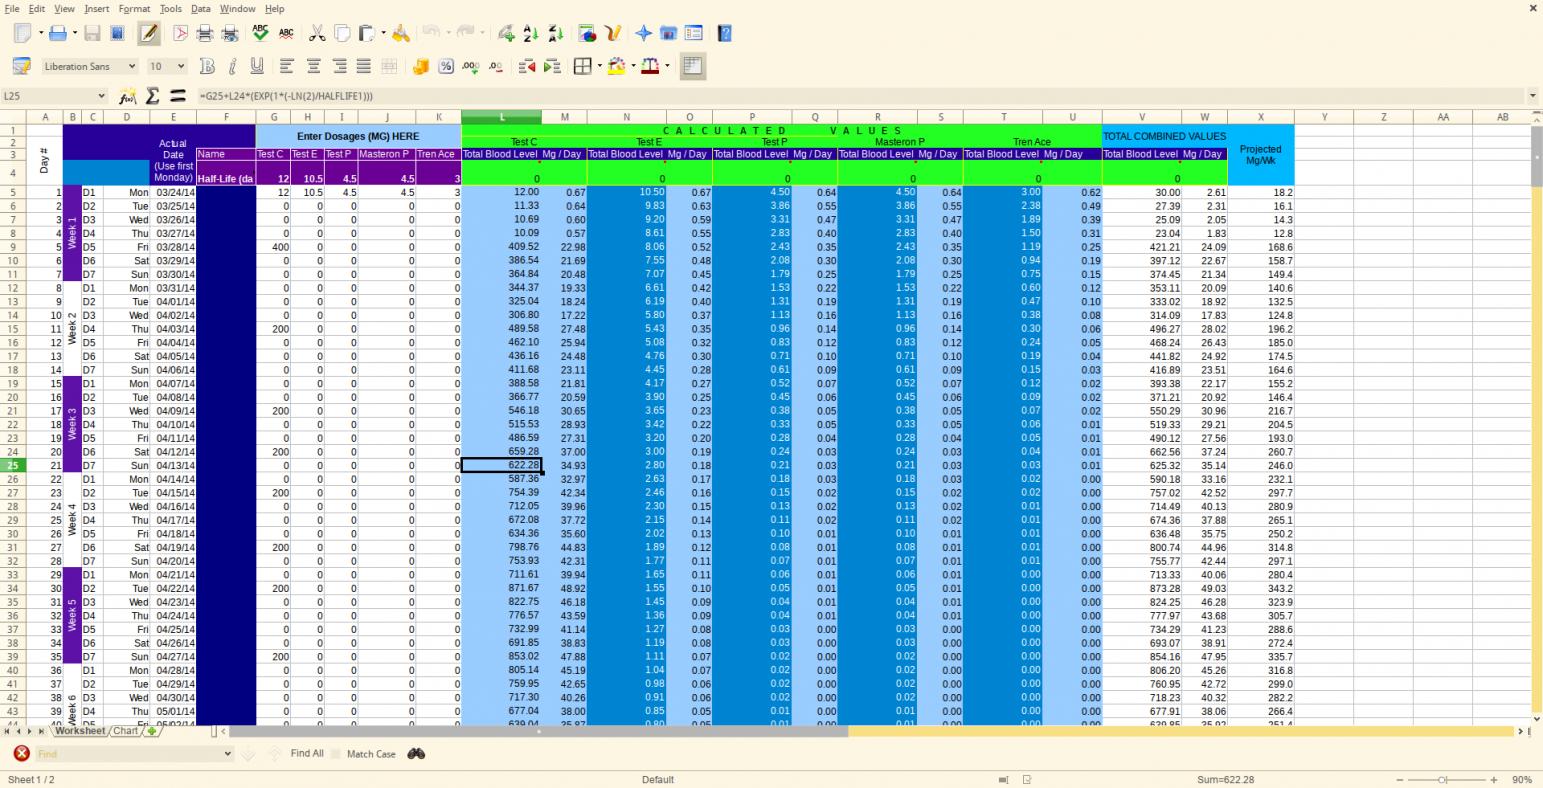Open the Navigator star icon
This screenshot has width=1543, height=788.
(643, 33)
